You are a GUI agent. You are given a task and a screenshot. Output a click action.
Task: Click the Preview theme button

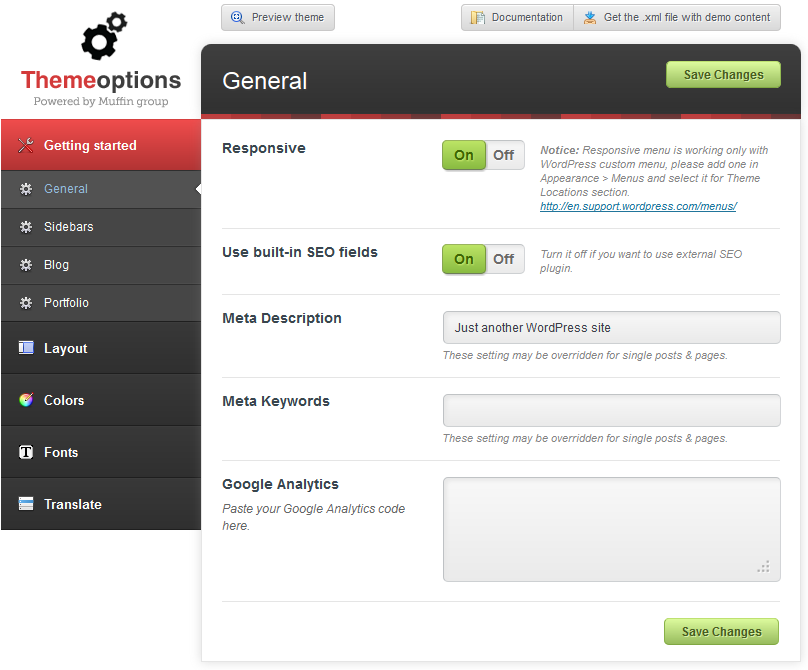point(278,18)
